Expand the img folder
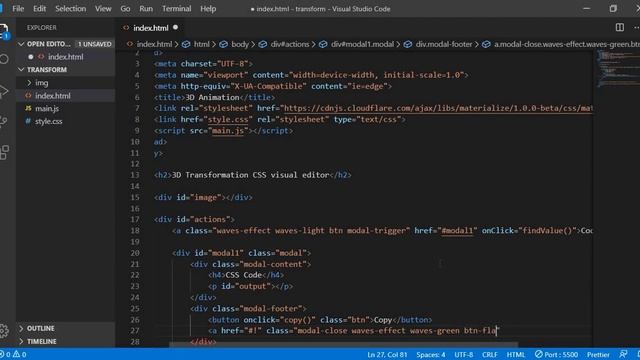Screen dimensions: 640x360 (41, 83)
